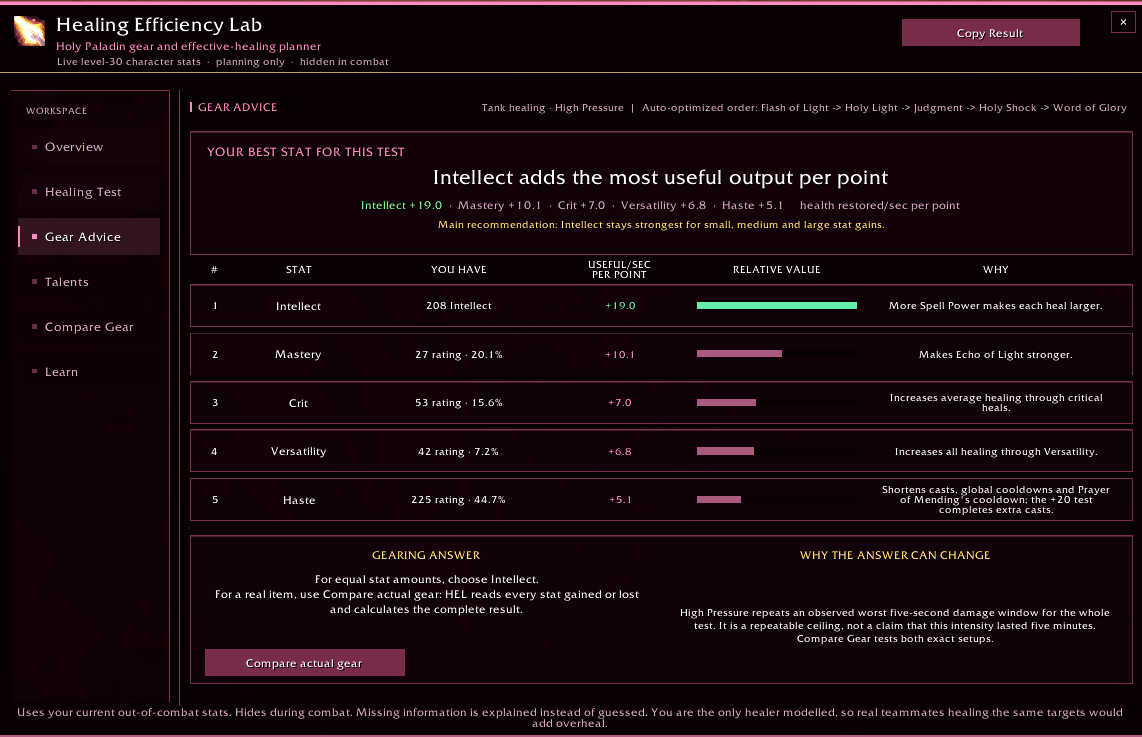The height and width of the screenshot is (737, 1142).
Task: Click WHY THE ANSWER CAN CHANGE heading
Action: tap(895, 555)
